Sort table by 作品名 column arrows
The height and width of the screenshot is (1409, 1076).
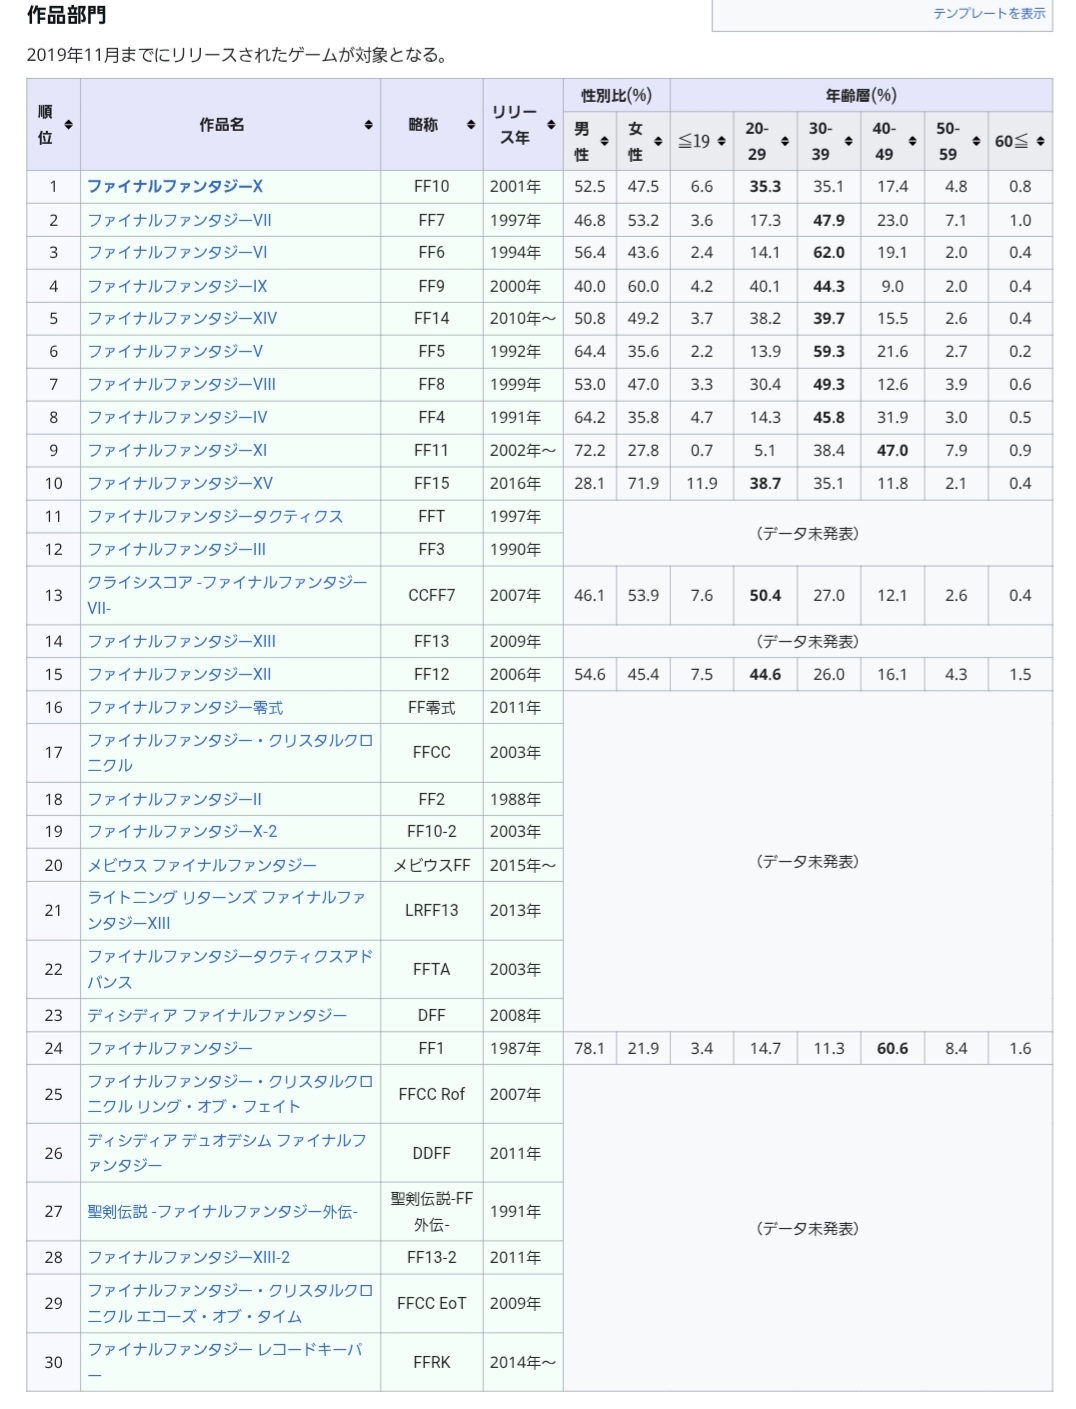[x=368, y=125]
